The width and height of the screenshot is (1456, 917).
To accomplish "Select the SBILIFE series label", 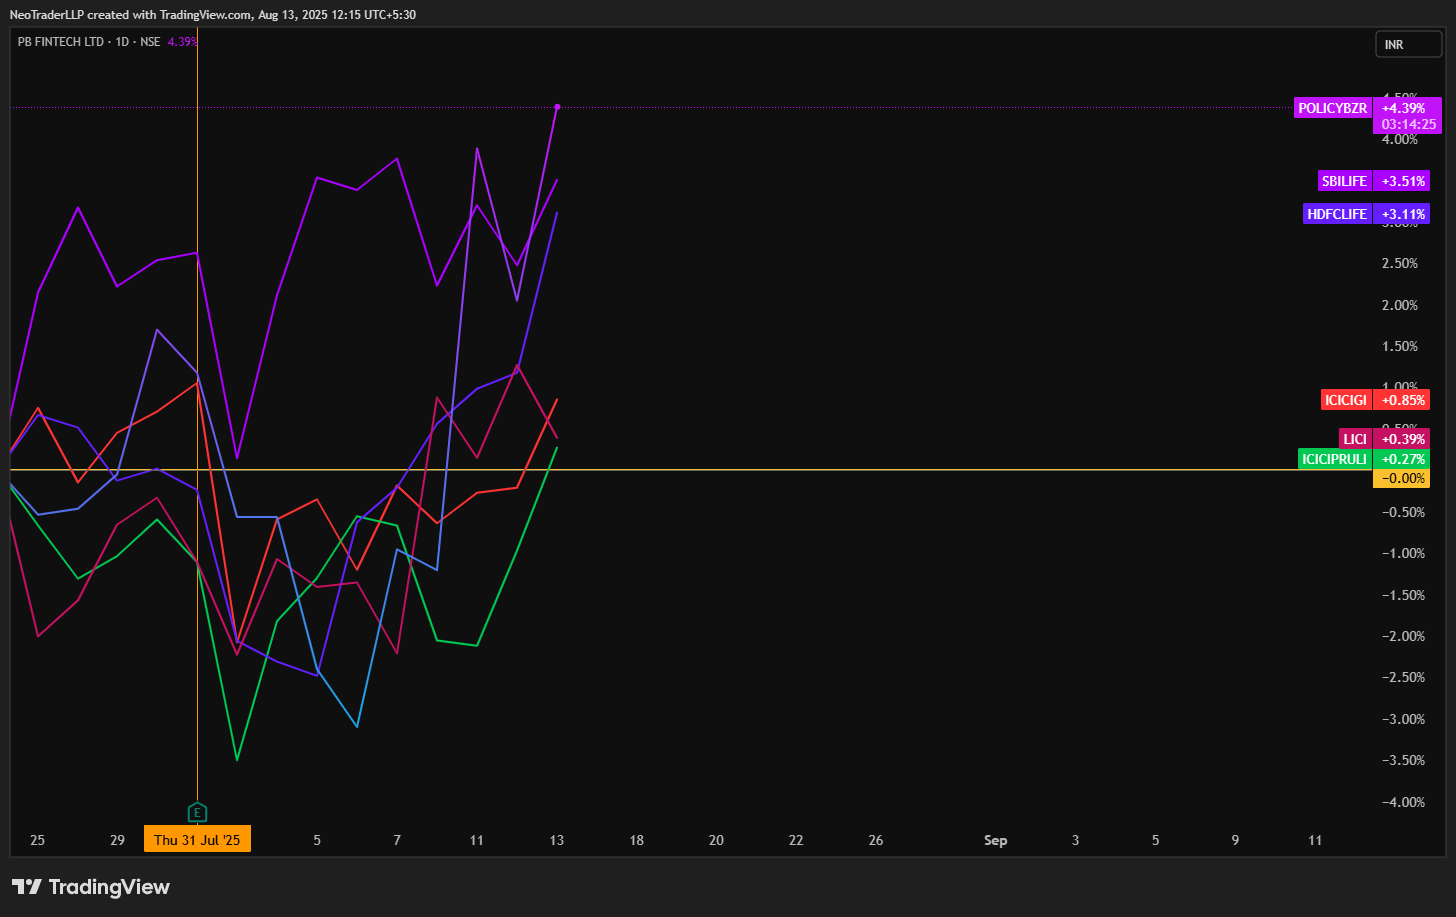I will (1344, 181).
